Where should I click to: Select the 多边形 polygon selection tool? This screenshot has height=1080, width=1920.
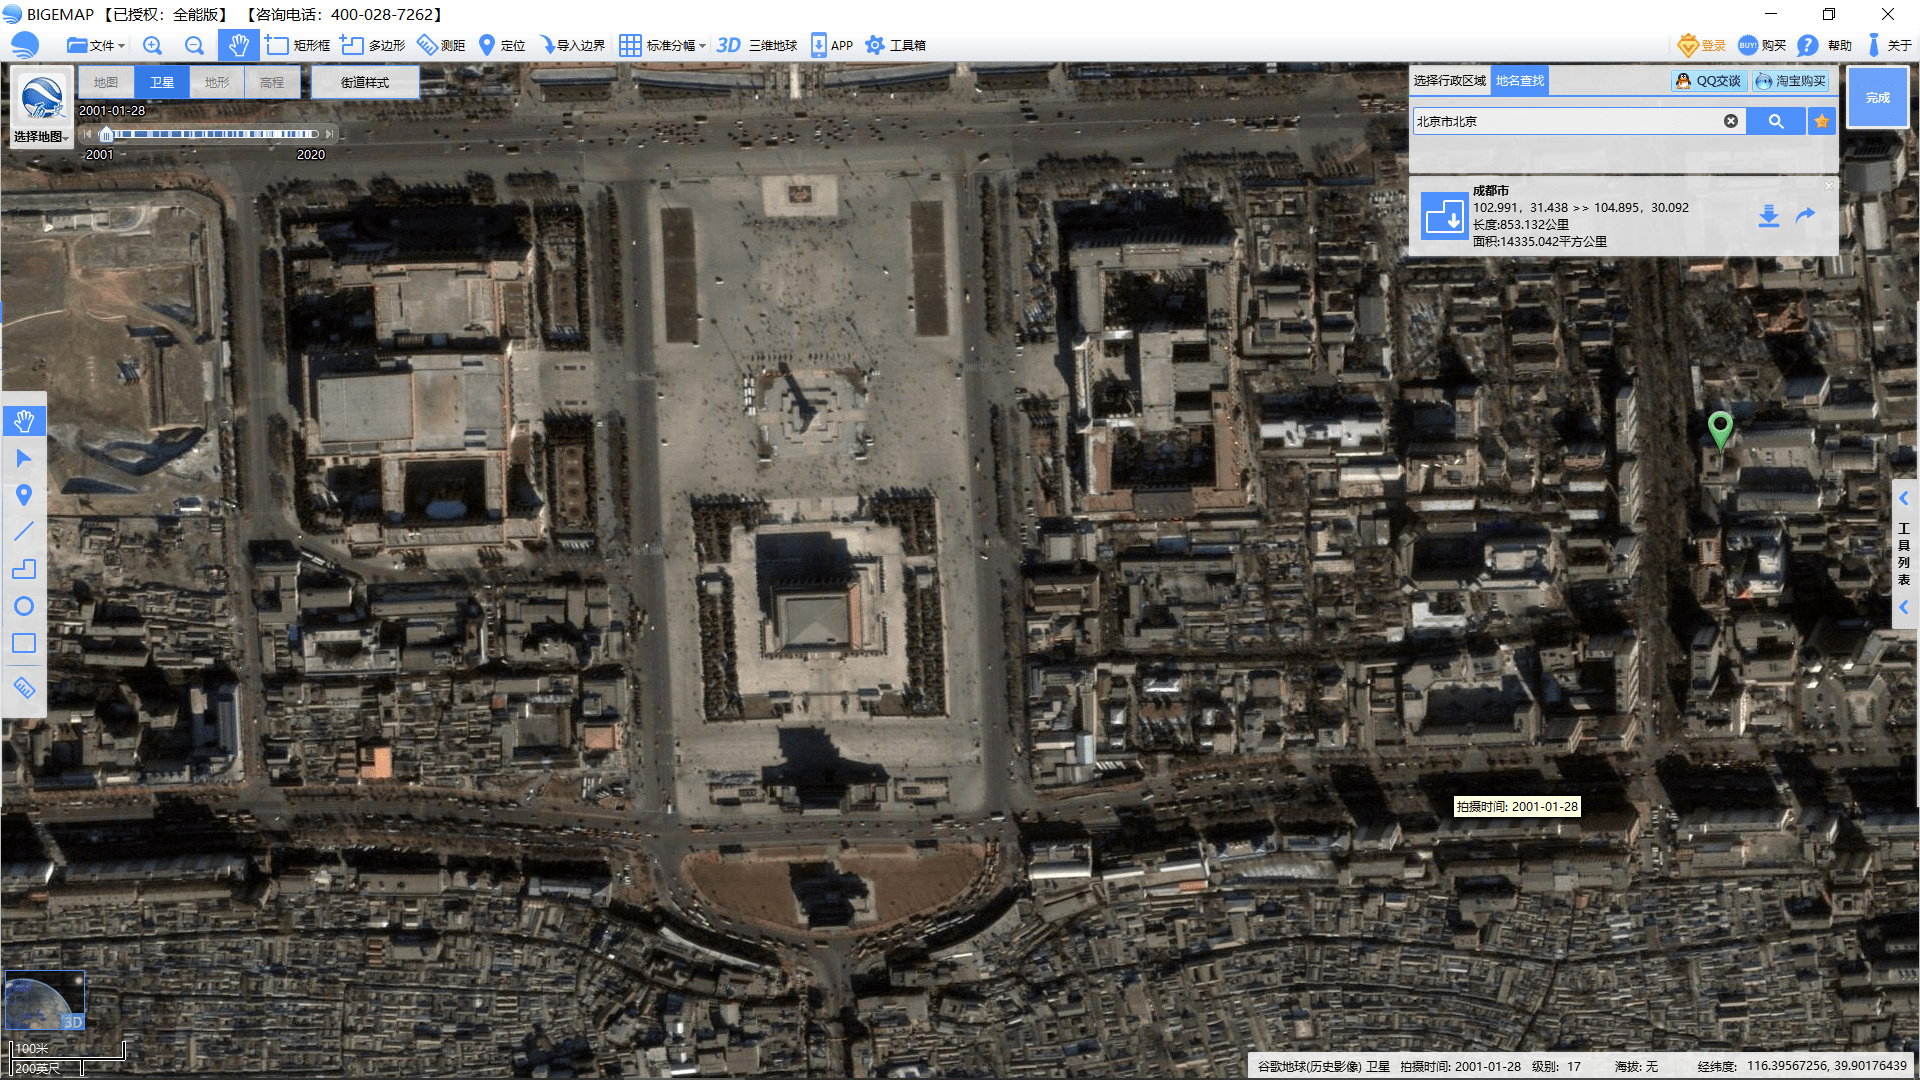pos(373,45)
